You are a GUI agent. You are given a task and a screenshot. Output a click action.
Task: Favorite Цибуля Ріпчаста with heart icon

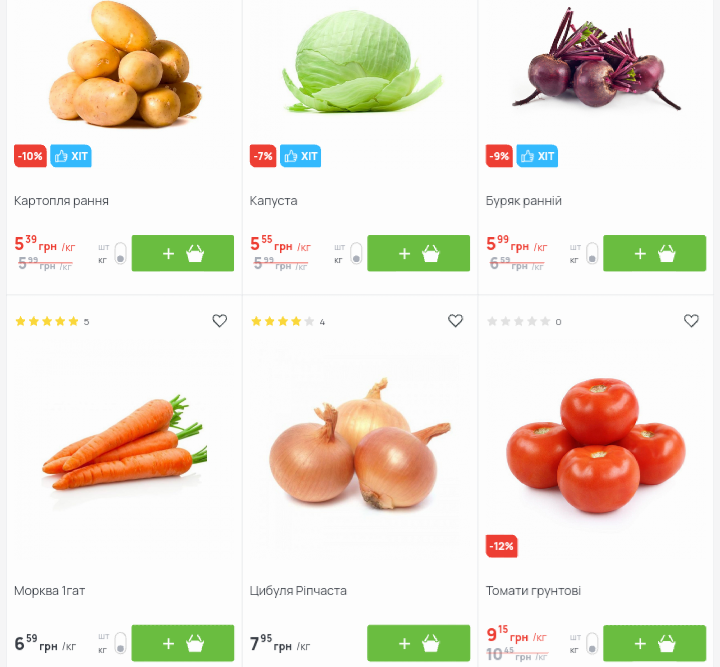[x=455, y=320]
